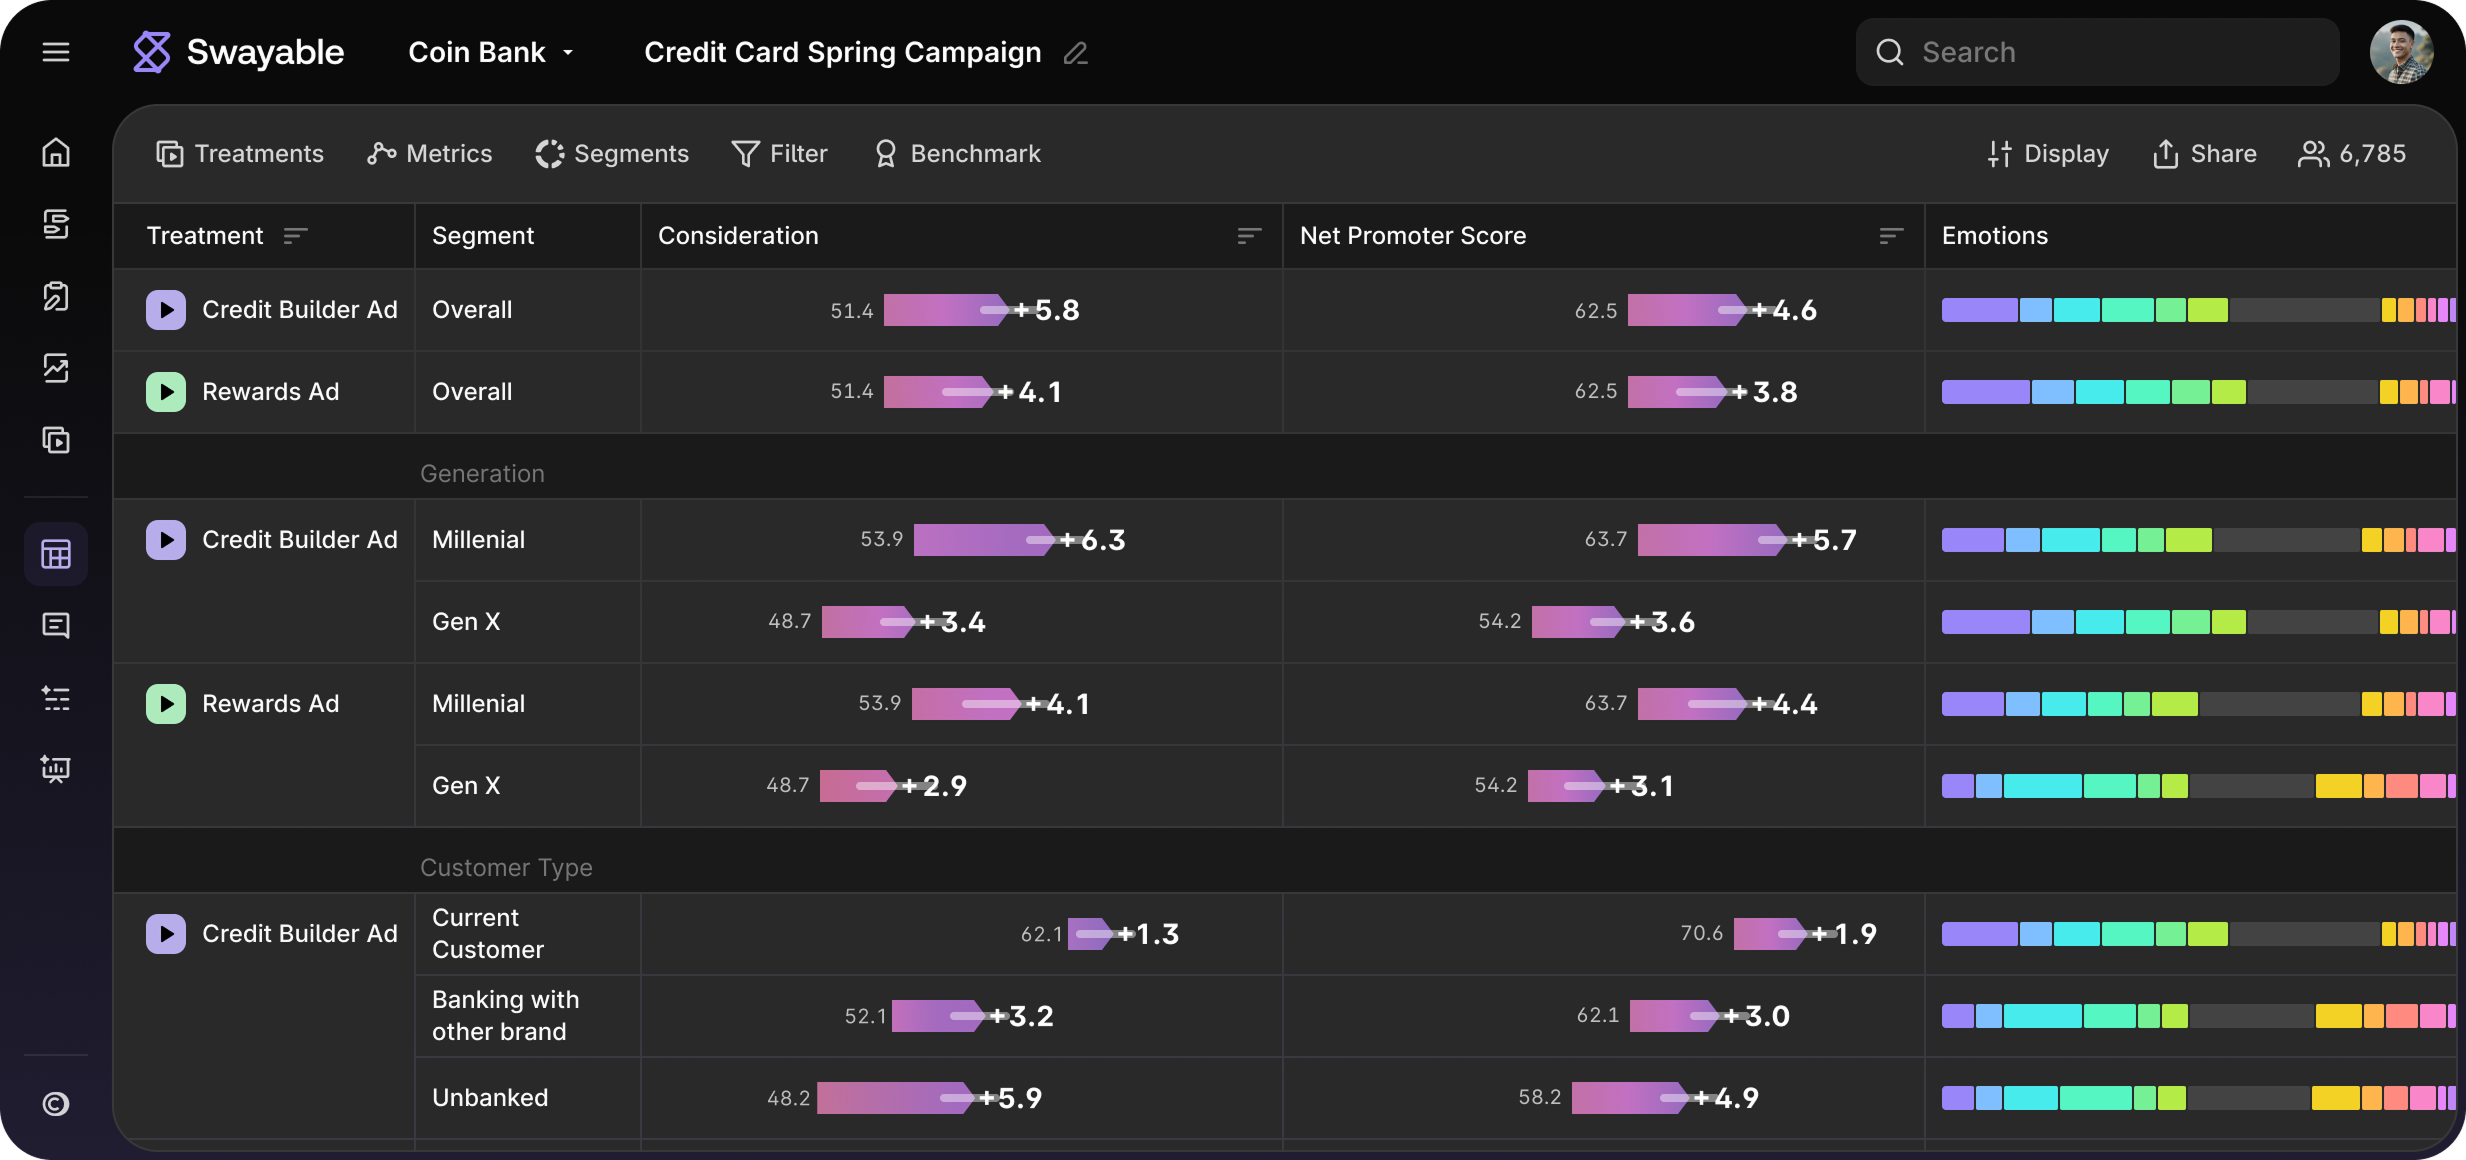This screenshot has height=1160, width=2466.
Task: Open the hamburger menu icon
Action: [56, 52]
